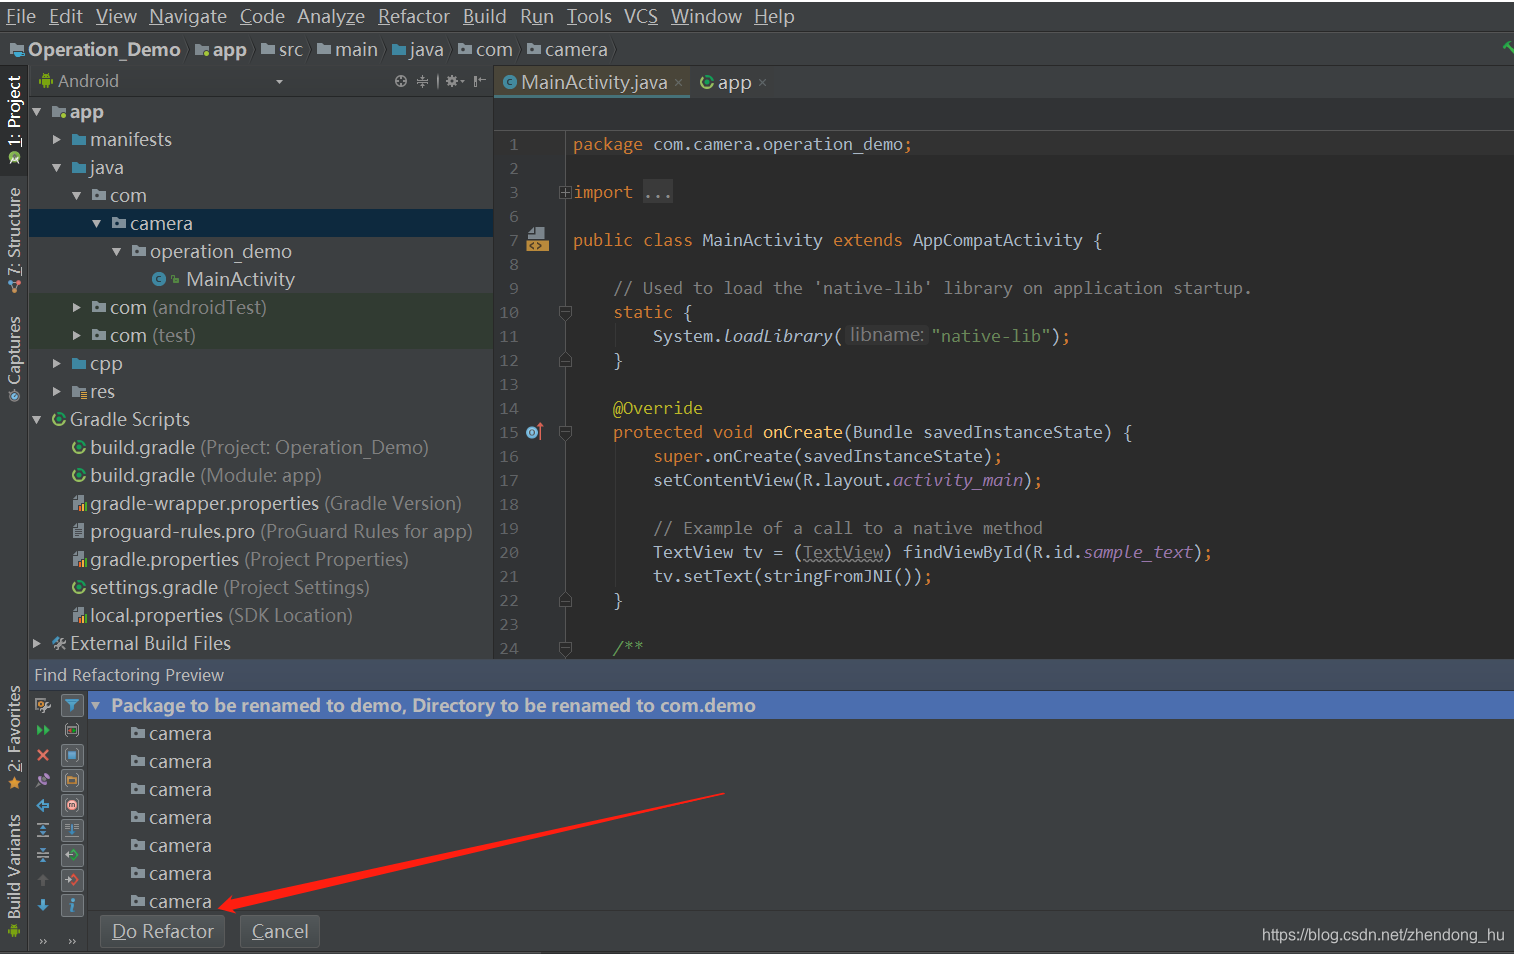Toggle autoscroll to source button
Image resolution: width=1514 pixels, height=954 pixels.
click(72, 830)
